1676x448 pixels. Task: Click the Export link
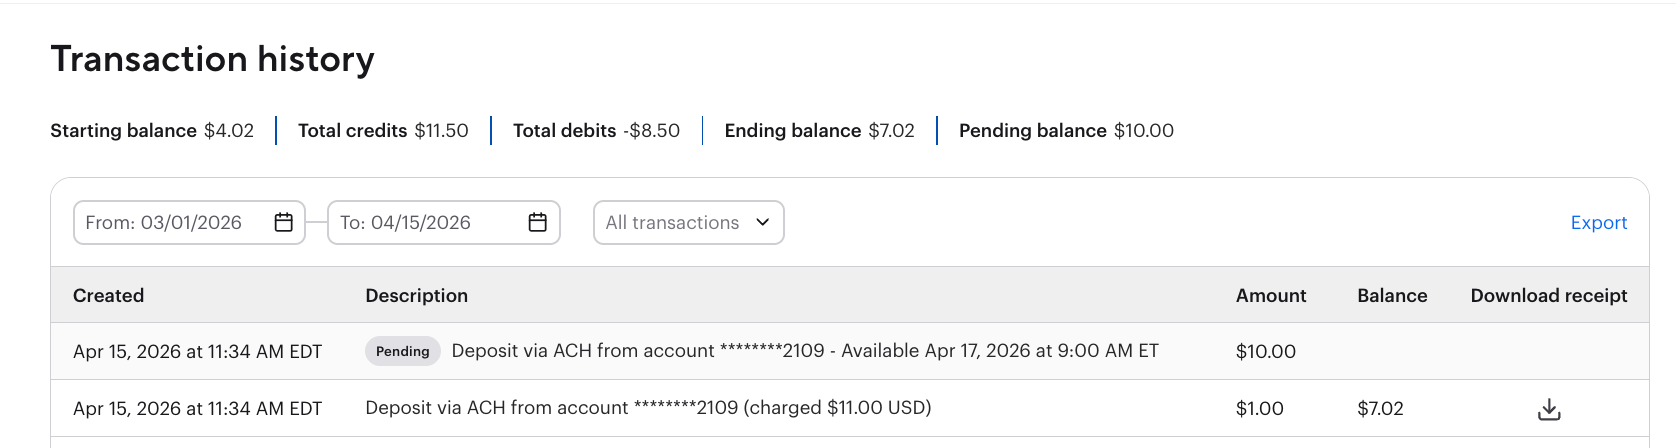pyautogui.click(x=1598, y=222)
